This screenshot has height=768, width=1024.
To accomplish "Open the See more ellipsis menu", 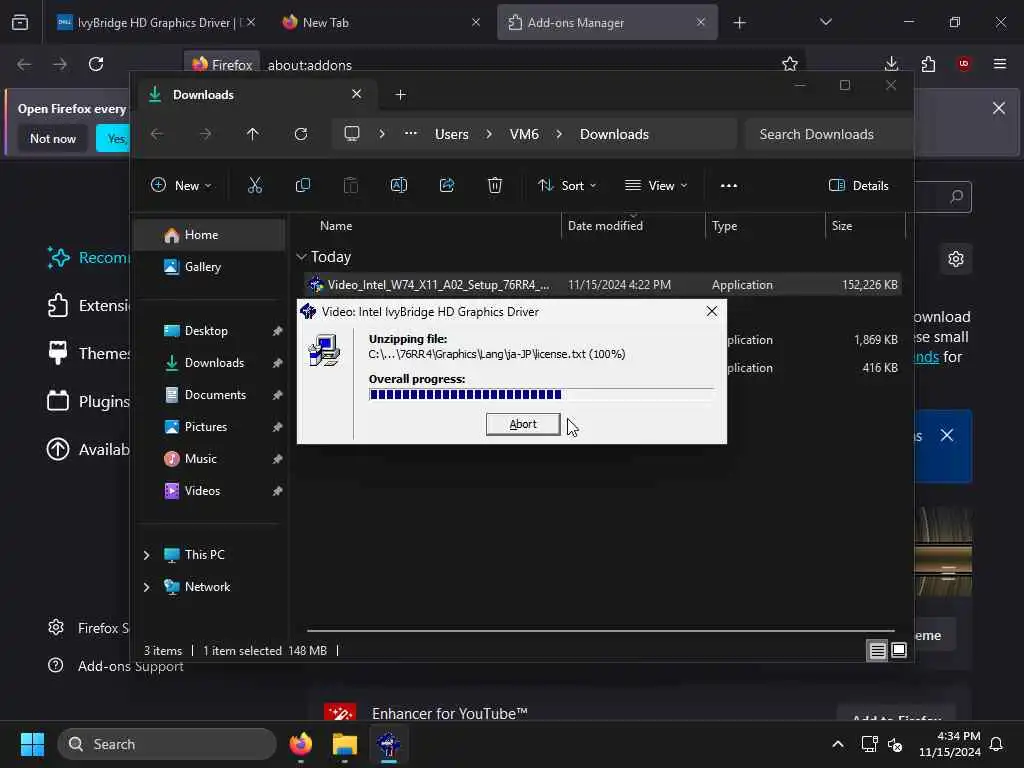I will tap(729, 185).
